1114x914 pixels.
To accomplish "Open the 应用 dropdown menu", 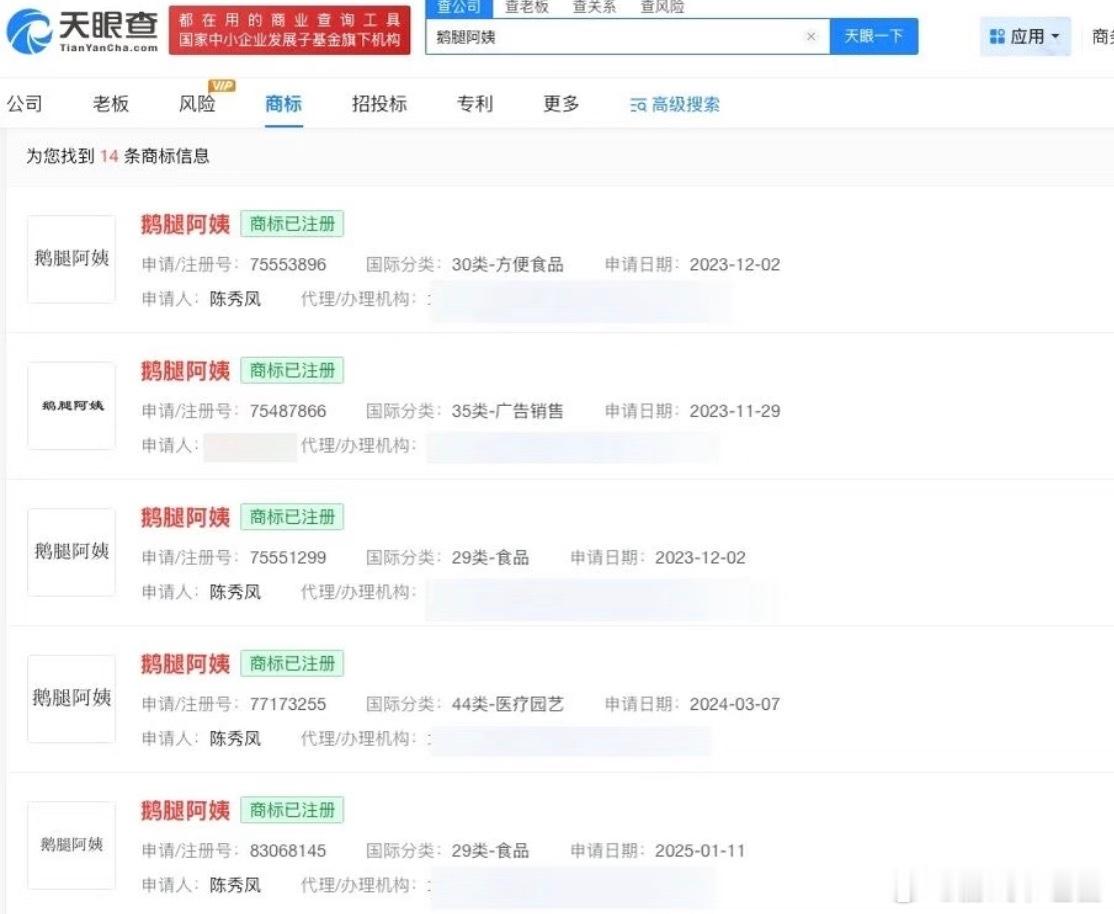I will (1024, 36).
